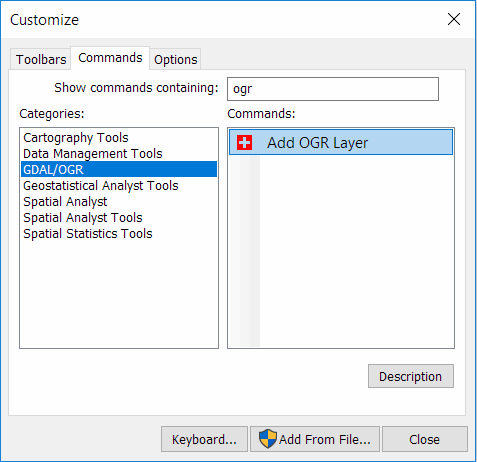This screenshot has height=462, width=477.
Task: Close the Customize dialog with X
Action: [454, 19]
